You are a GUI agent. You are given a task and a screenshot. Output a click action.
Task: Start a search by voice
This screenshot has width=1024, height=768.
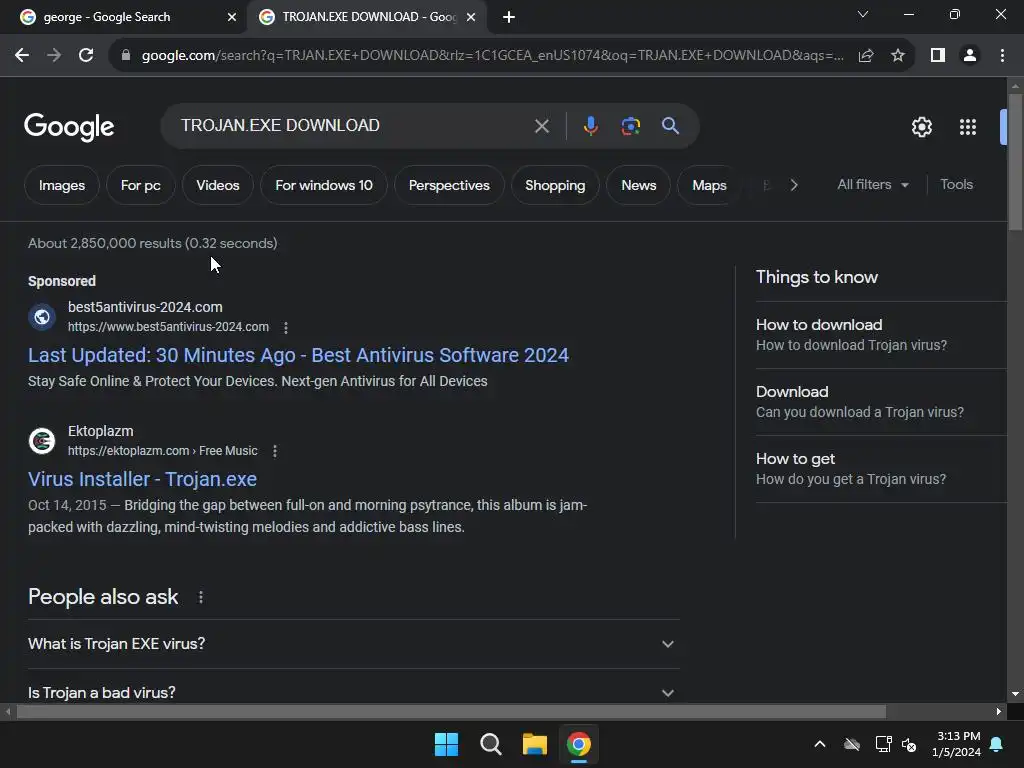tap(590, 125)
